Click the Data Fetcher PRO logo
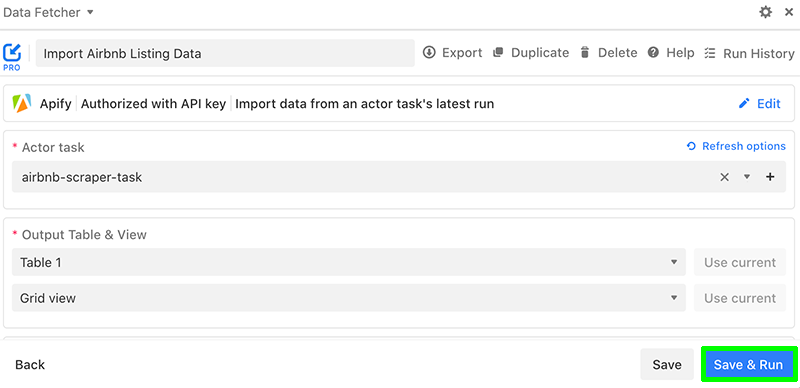The width and height of the screenshot is (800, 388). pyautogui.click(x=12, y=57)
